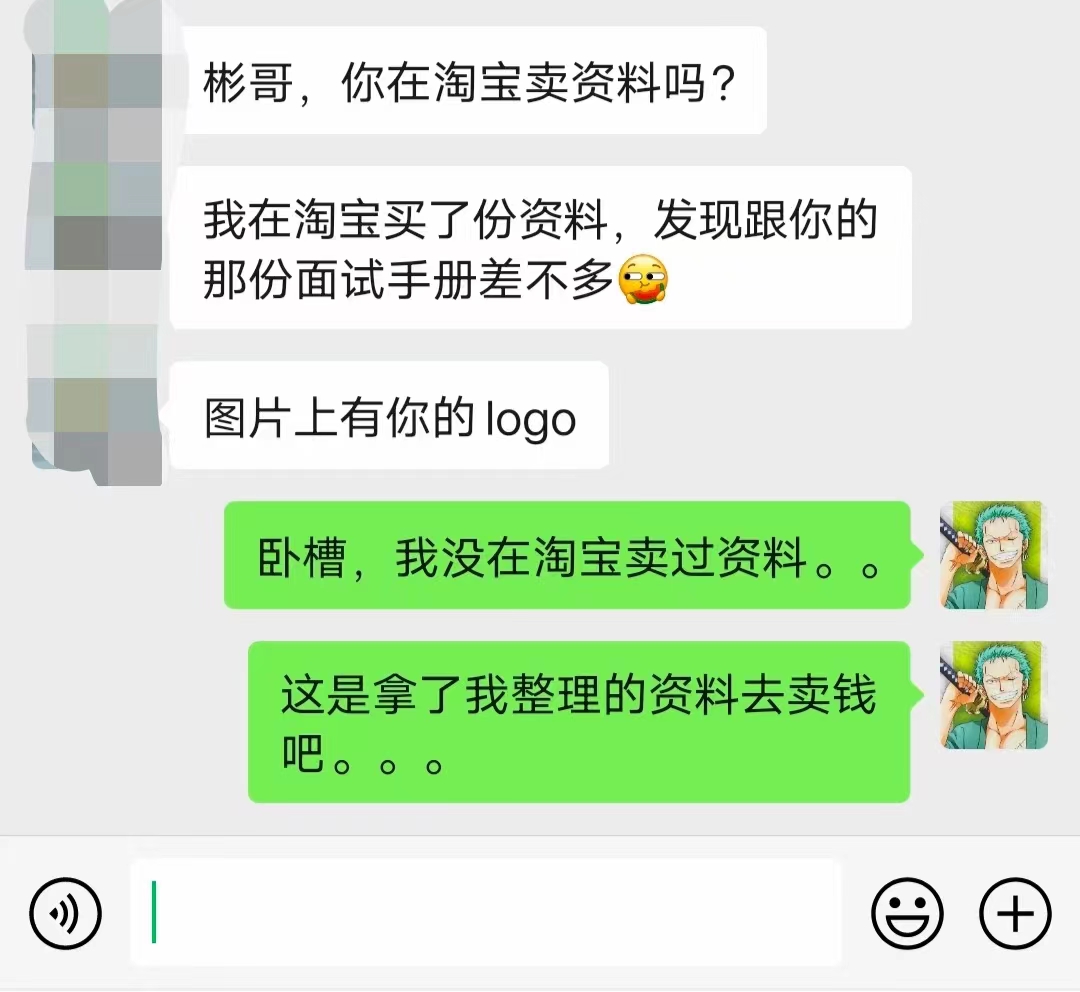1080x992 pixels.
Task: Select the 我在淘宝买了份资料 message bubble
Action: [541, 248]
